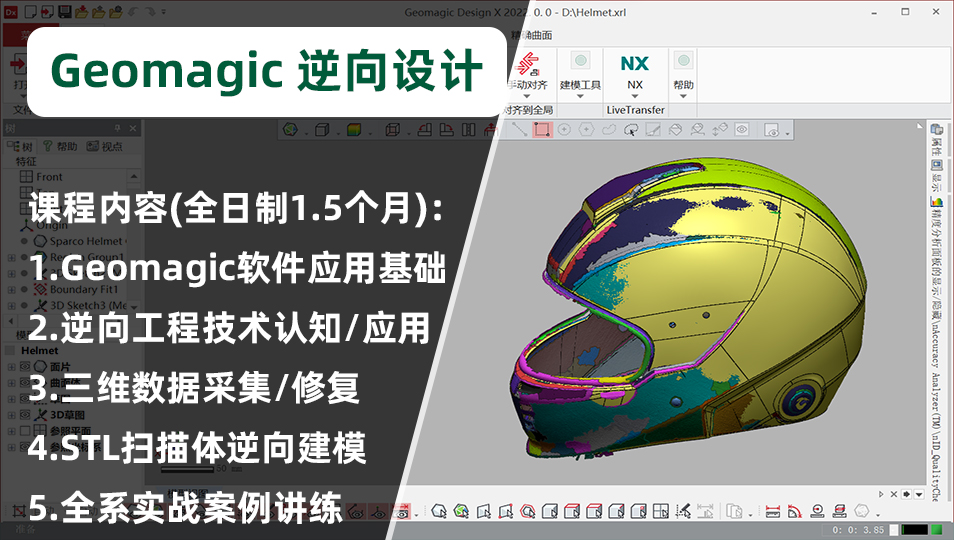
Task: Open the quick access customize dropdown
Action: (x=164, y=12)
